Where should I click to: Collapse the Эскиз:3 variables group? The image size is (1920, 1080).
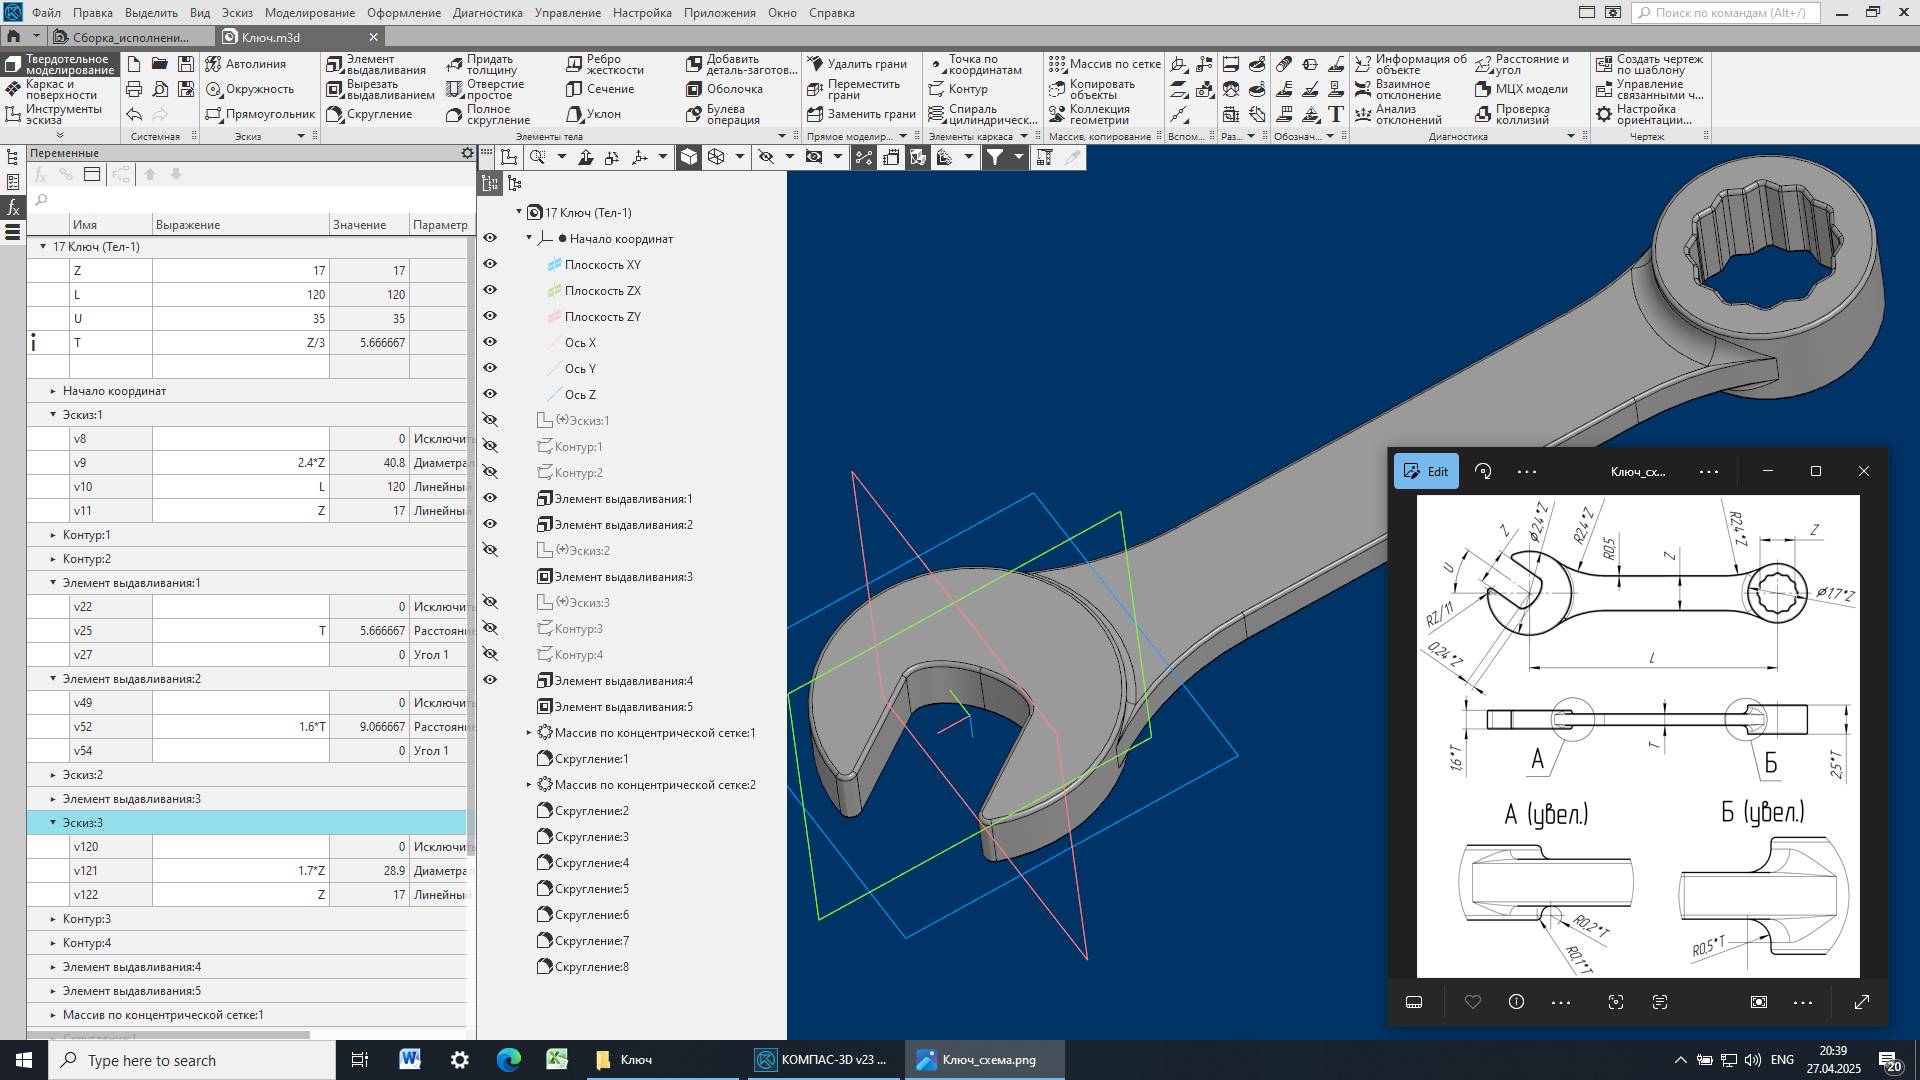click(54, 823)
